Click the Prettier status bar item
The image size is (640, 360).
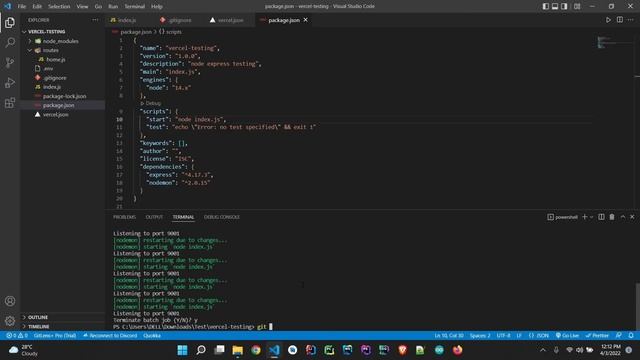point(597,336)
